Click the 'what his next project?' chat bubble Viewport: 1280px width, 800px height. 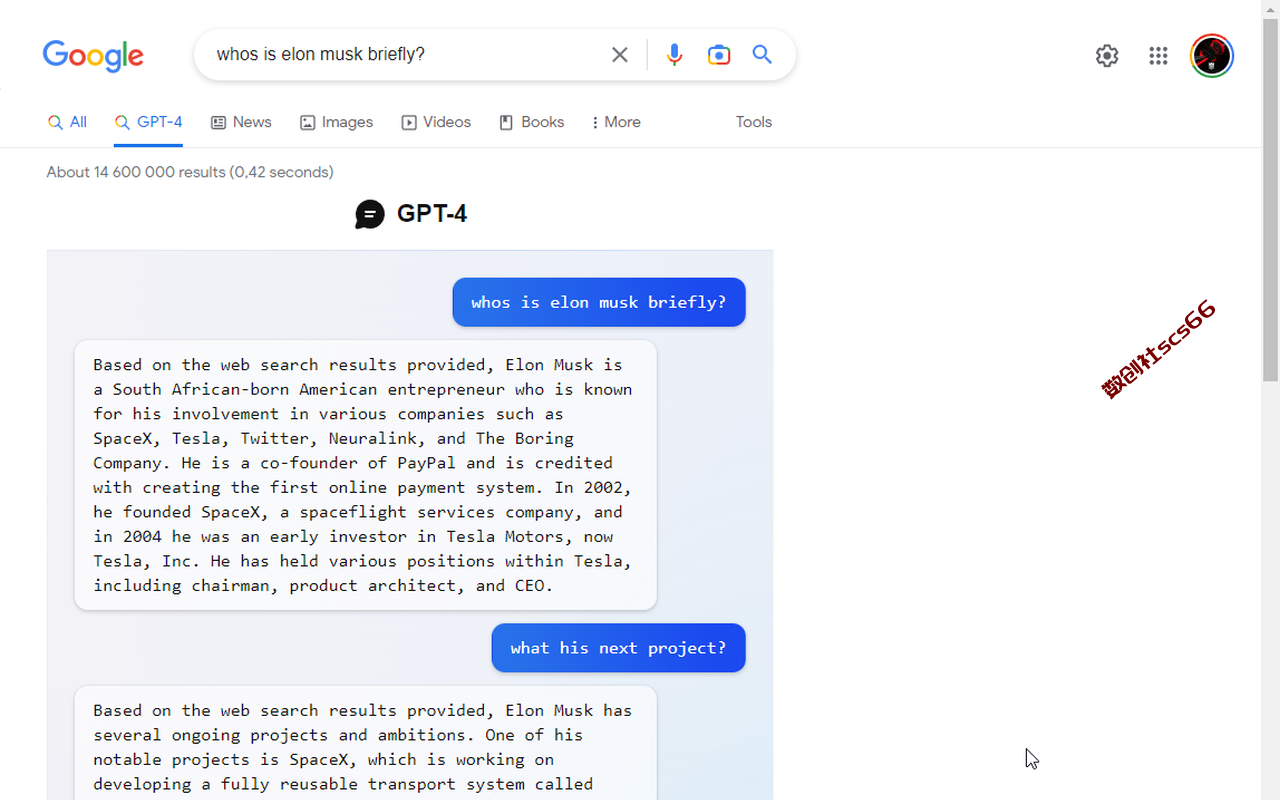[x=618, y=648]
